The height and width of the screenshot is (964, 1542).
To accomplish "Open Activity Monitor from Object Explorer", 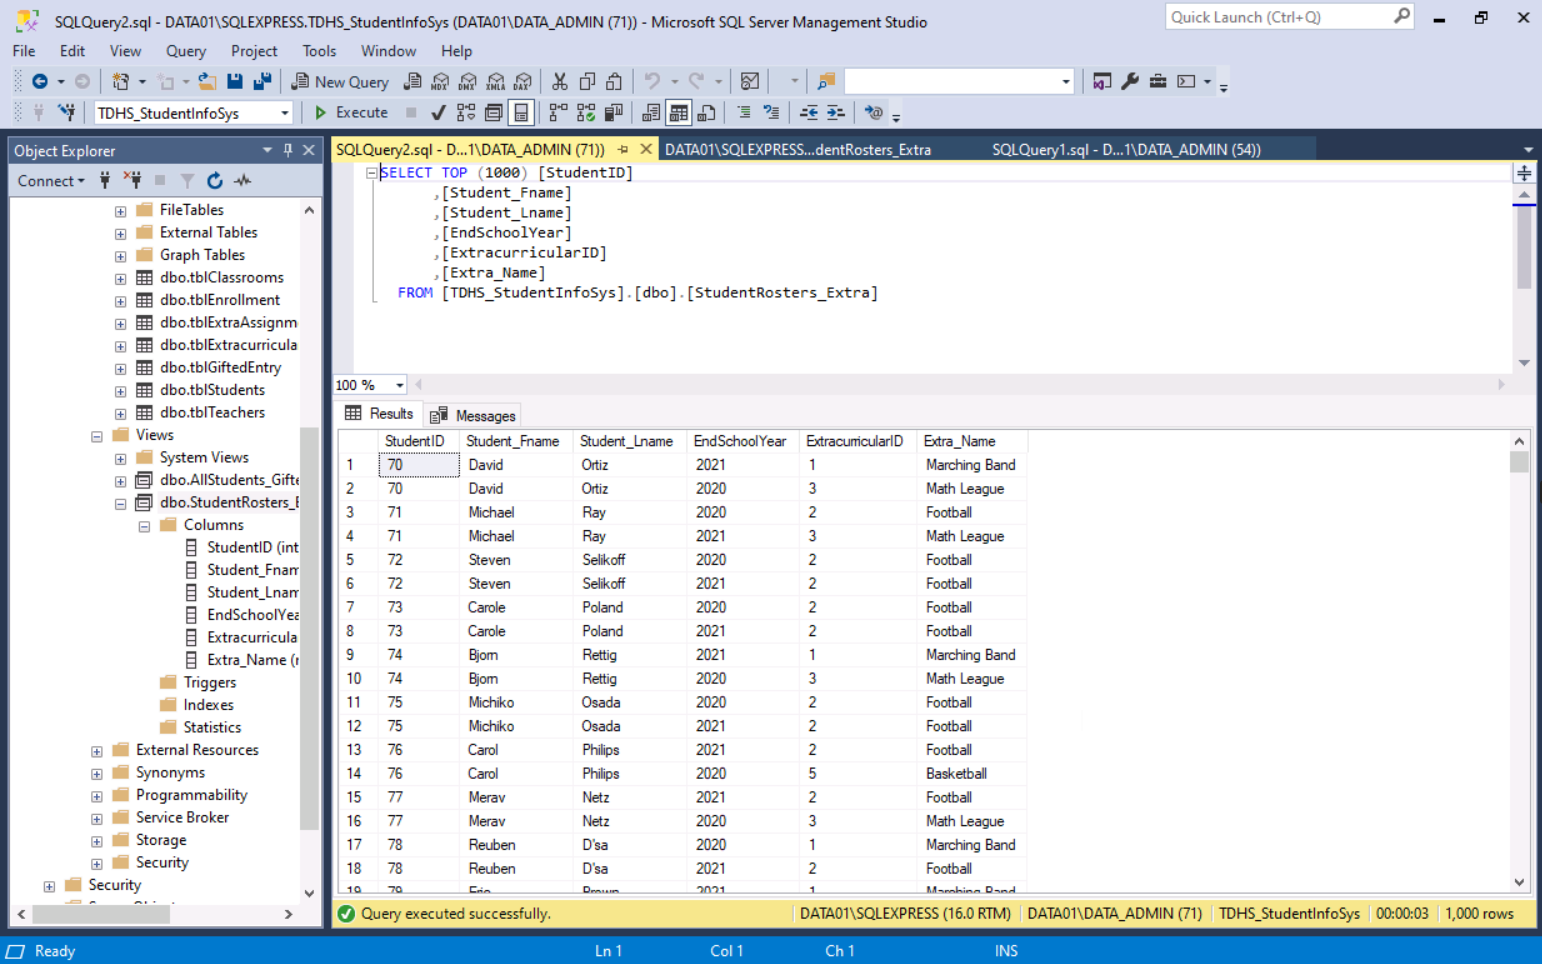I will 243,181.
